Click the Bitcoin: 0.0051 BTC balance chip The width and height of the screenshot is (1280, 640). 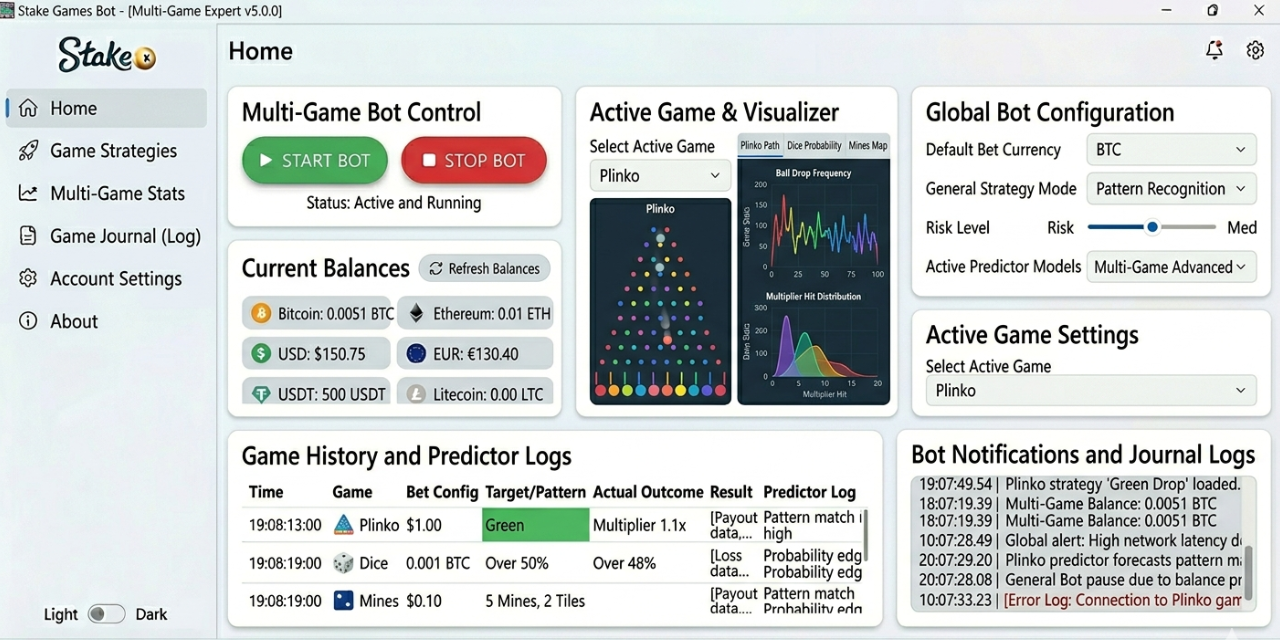coord(318,314)
